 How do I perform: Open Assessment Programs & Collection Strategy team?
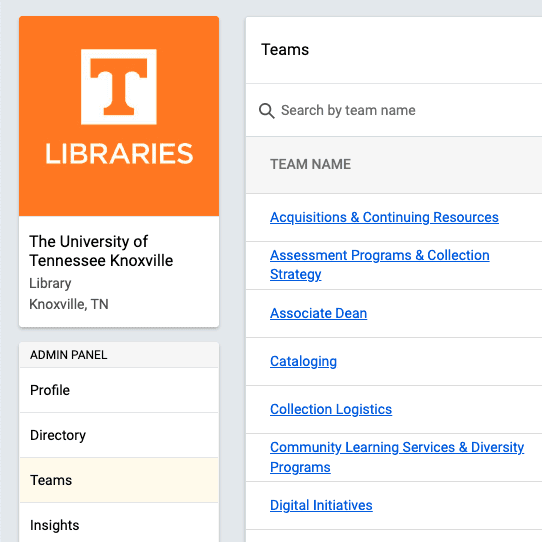click(380, 265)
